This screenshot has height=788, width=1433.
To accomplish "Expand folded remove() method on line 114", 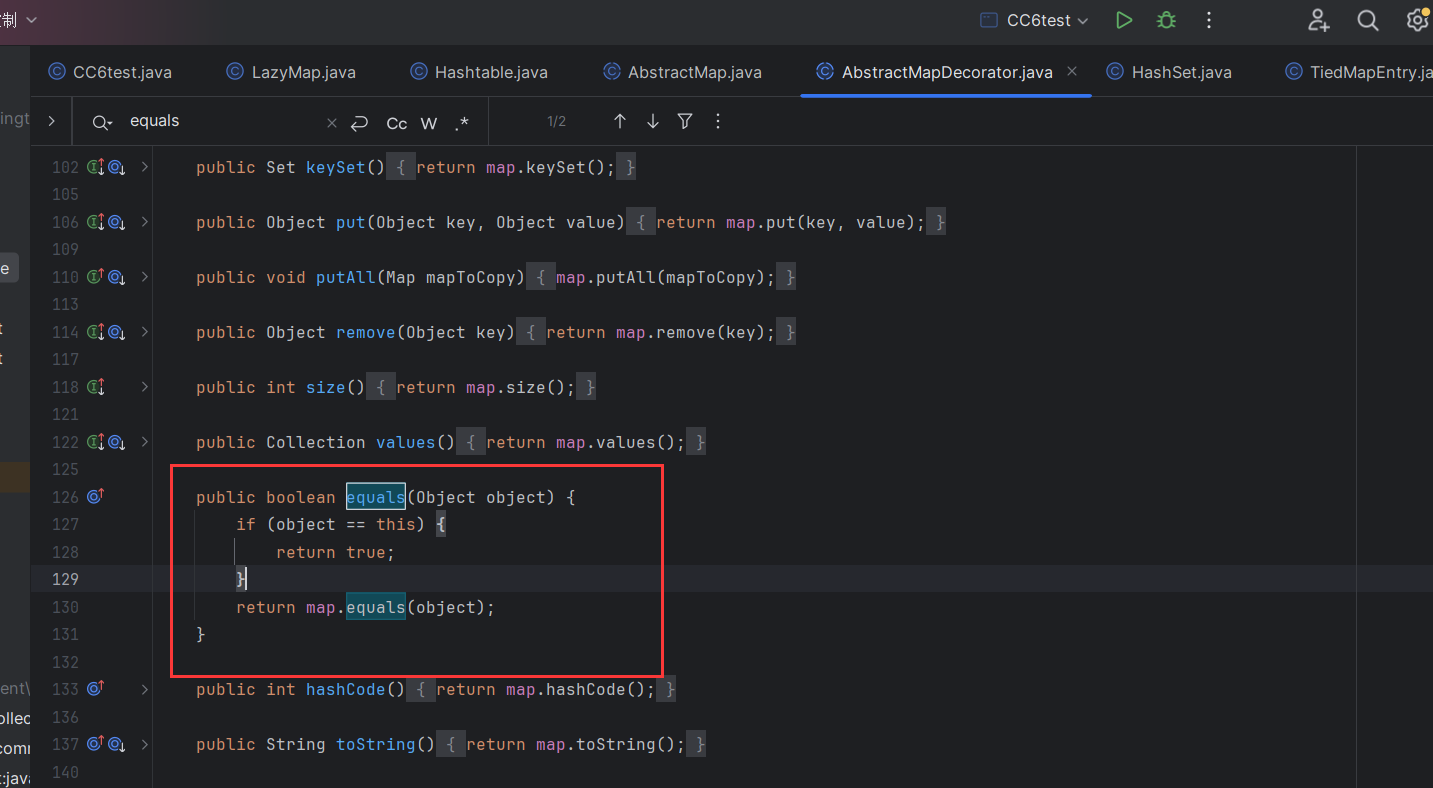I will [x=145, y=332].
